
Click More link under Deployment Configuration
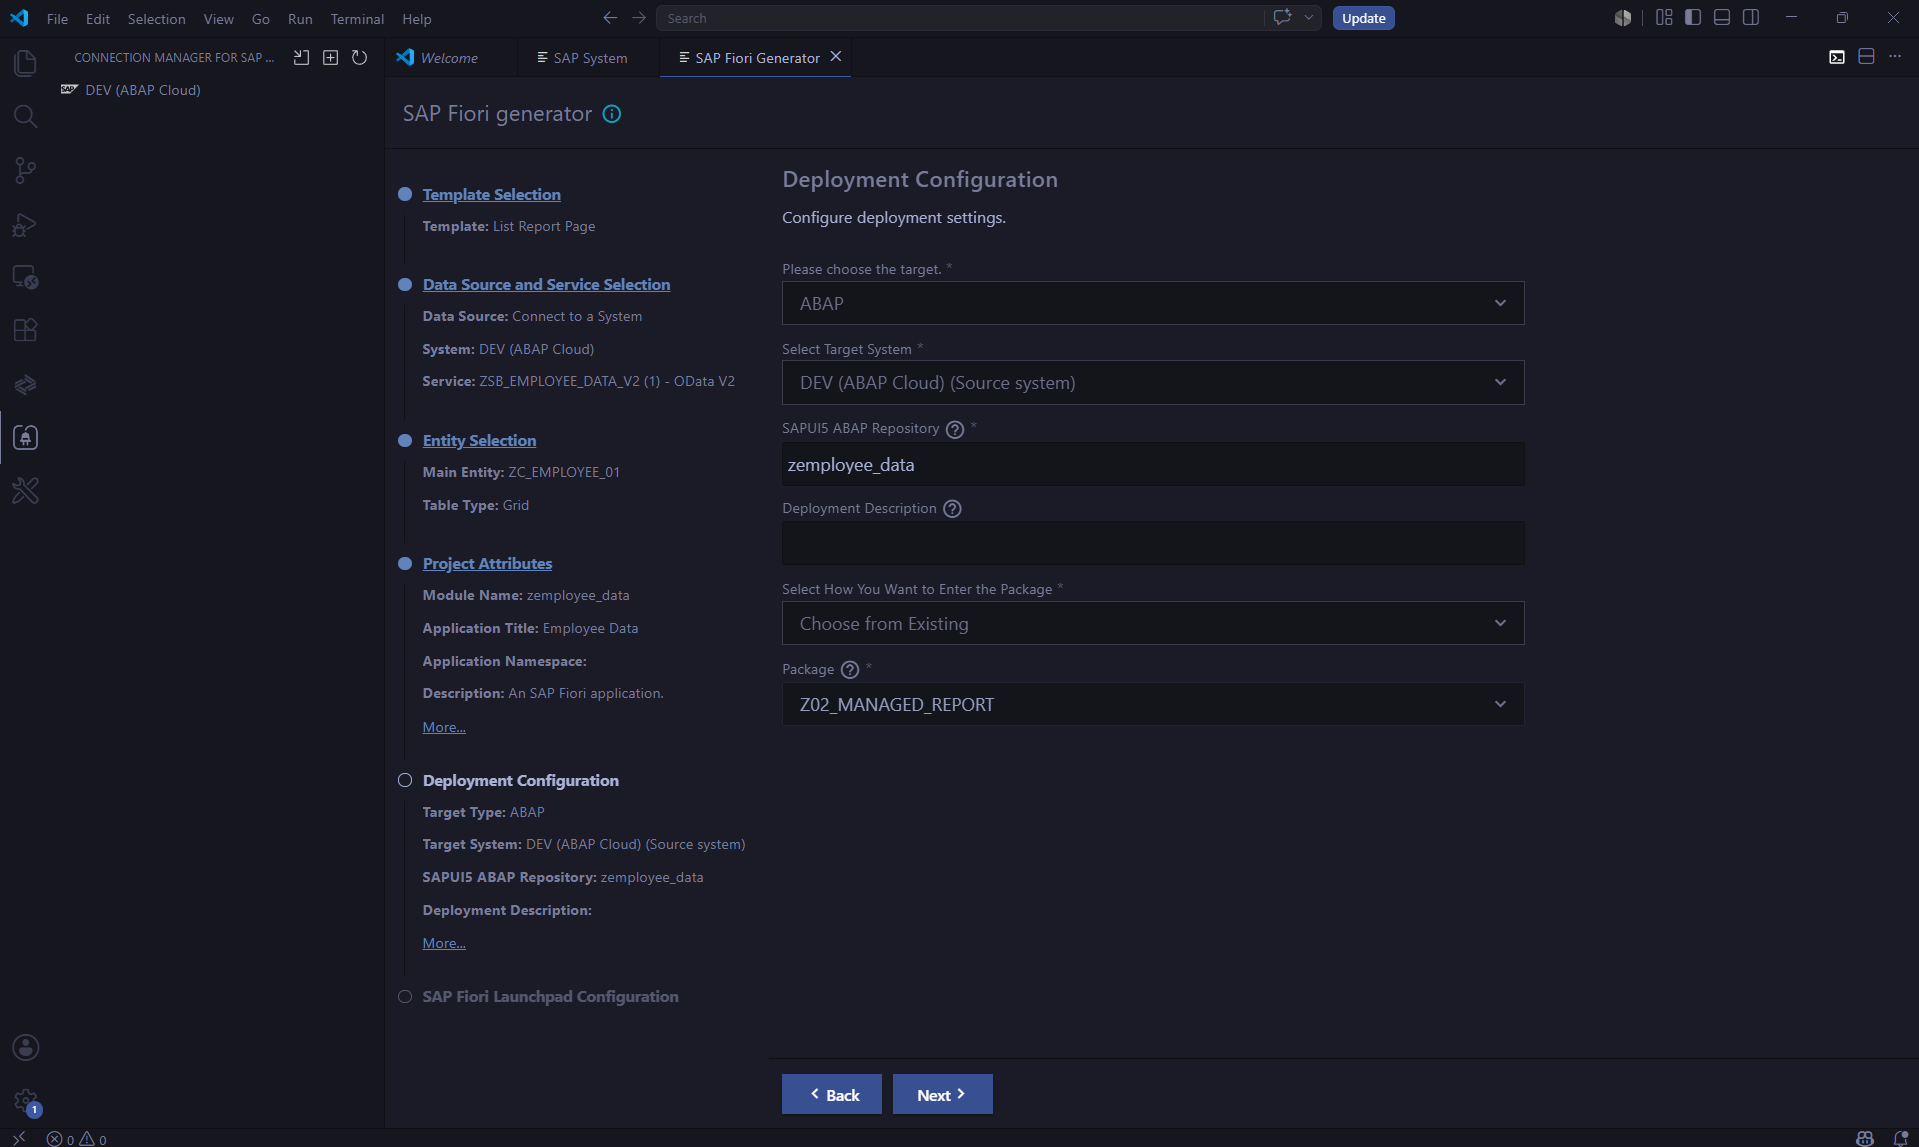(x=444, y=943)
